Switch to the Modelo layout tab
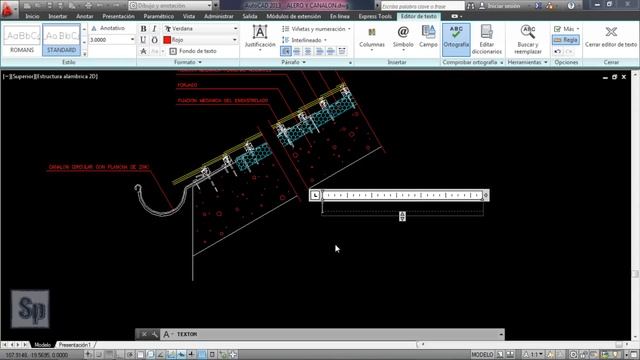The image size is (640, 360). (x=42, y=345)
